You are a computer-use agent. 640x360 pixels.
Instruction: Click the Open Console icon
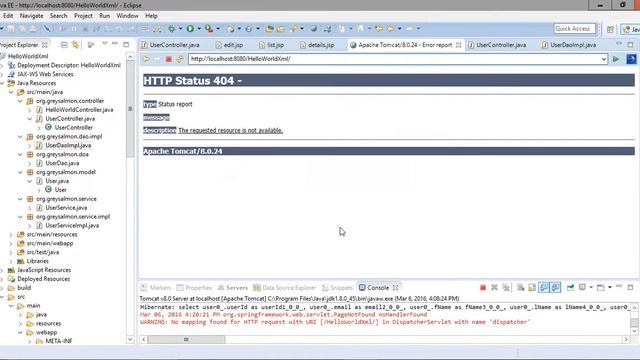pyautogui.click(x=600, y=288)
